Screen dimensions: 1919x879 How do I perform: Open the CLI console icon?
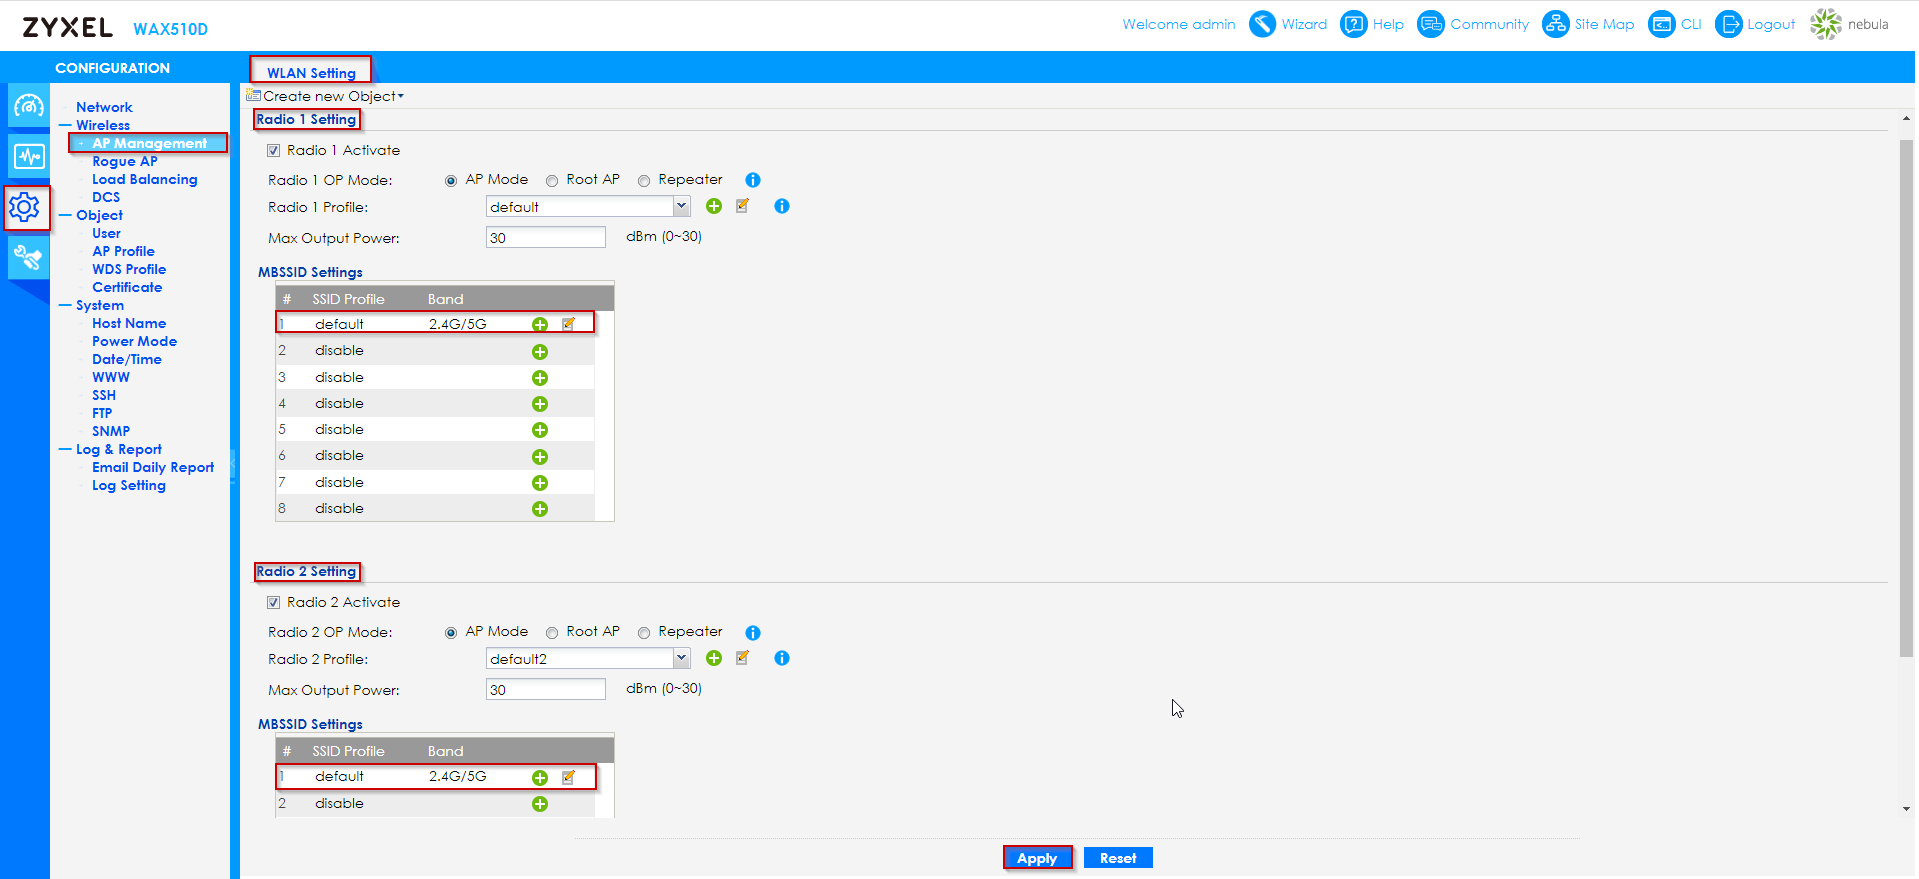[x=1661, y=24]
